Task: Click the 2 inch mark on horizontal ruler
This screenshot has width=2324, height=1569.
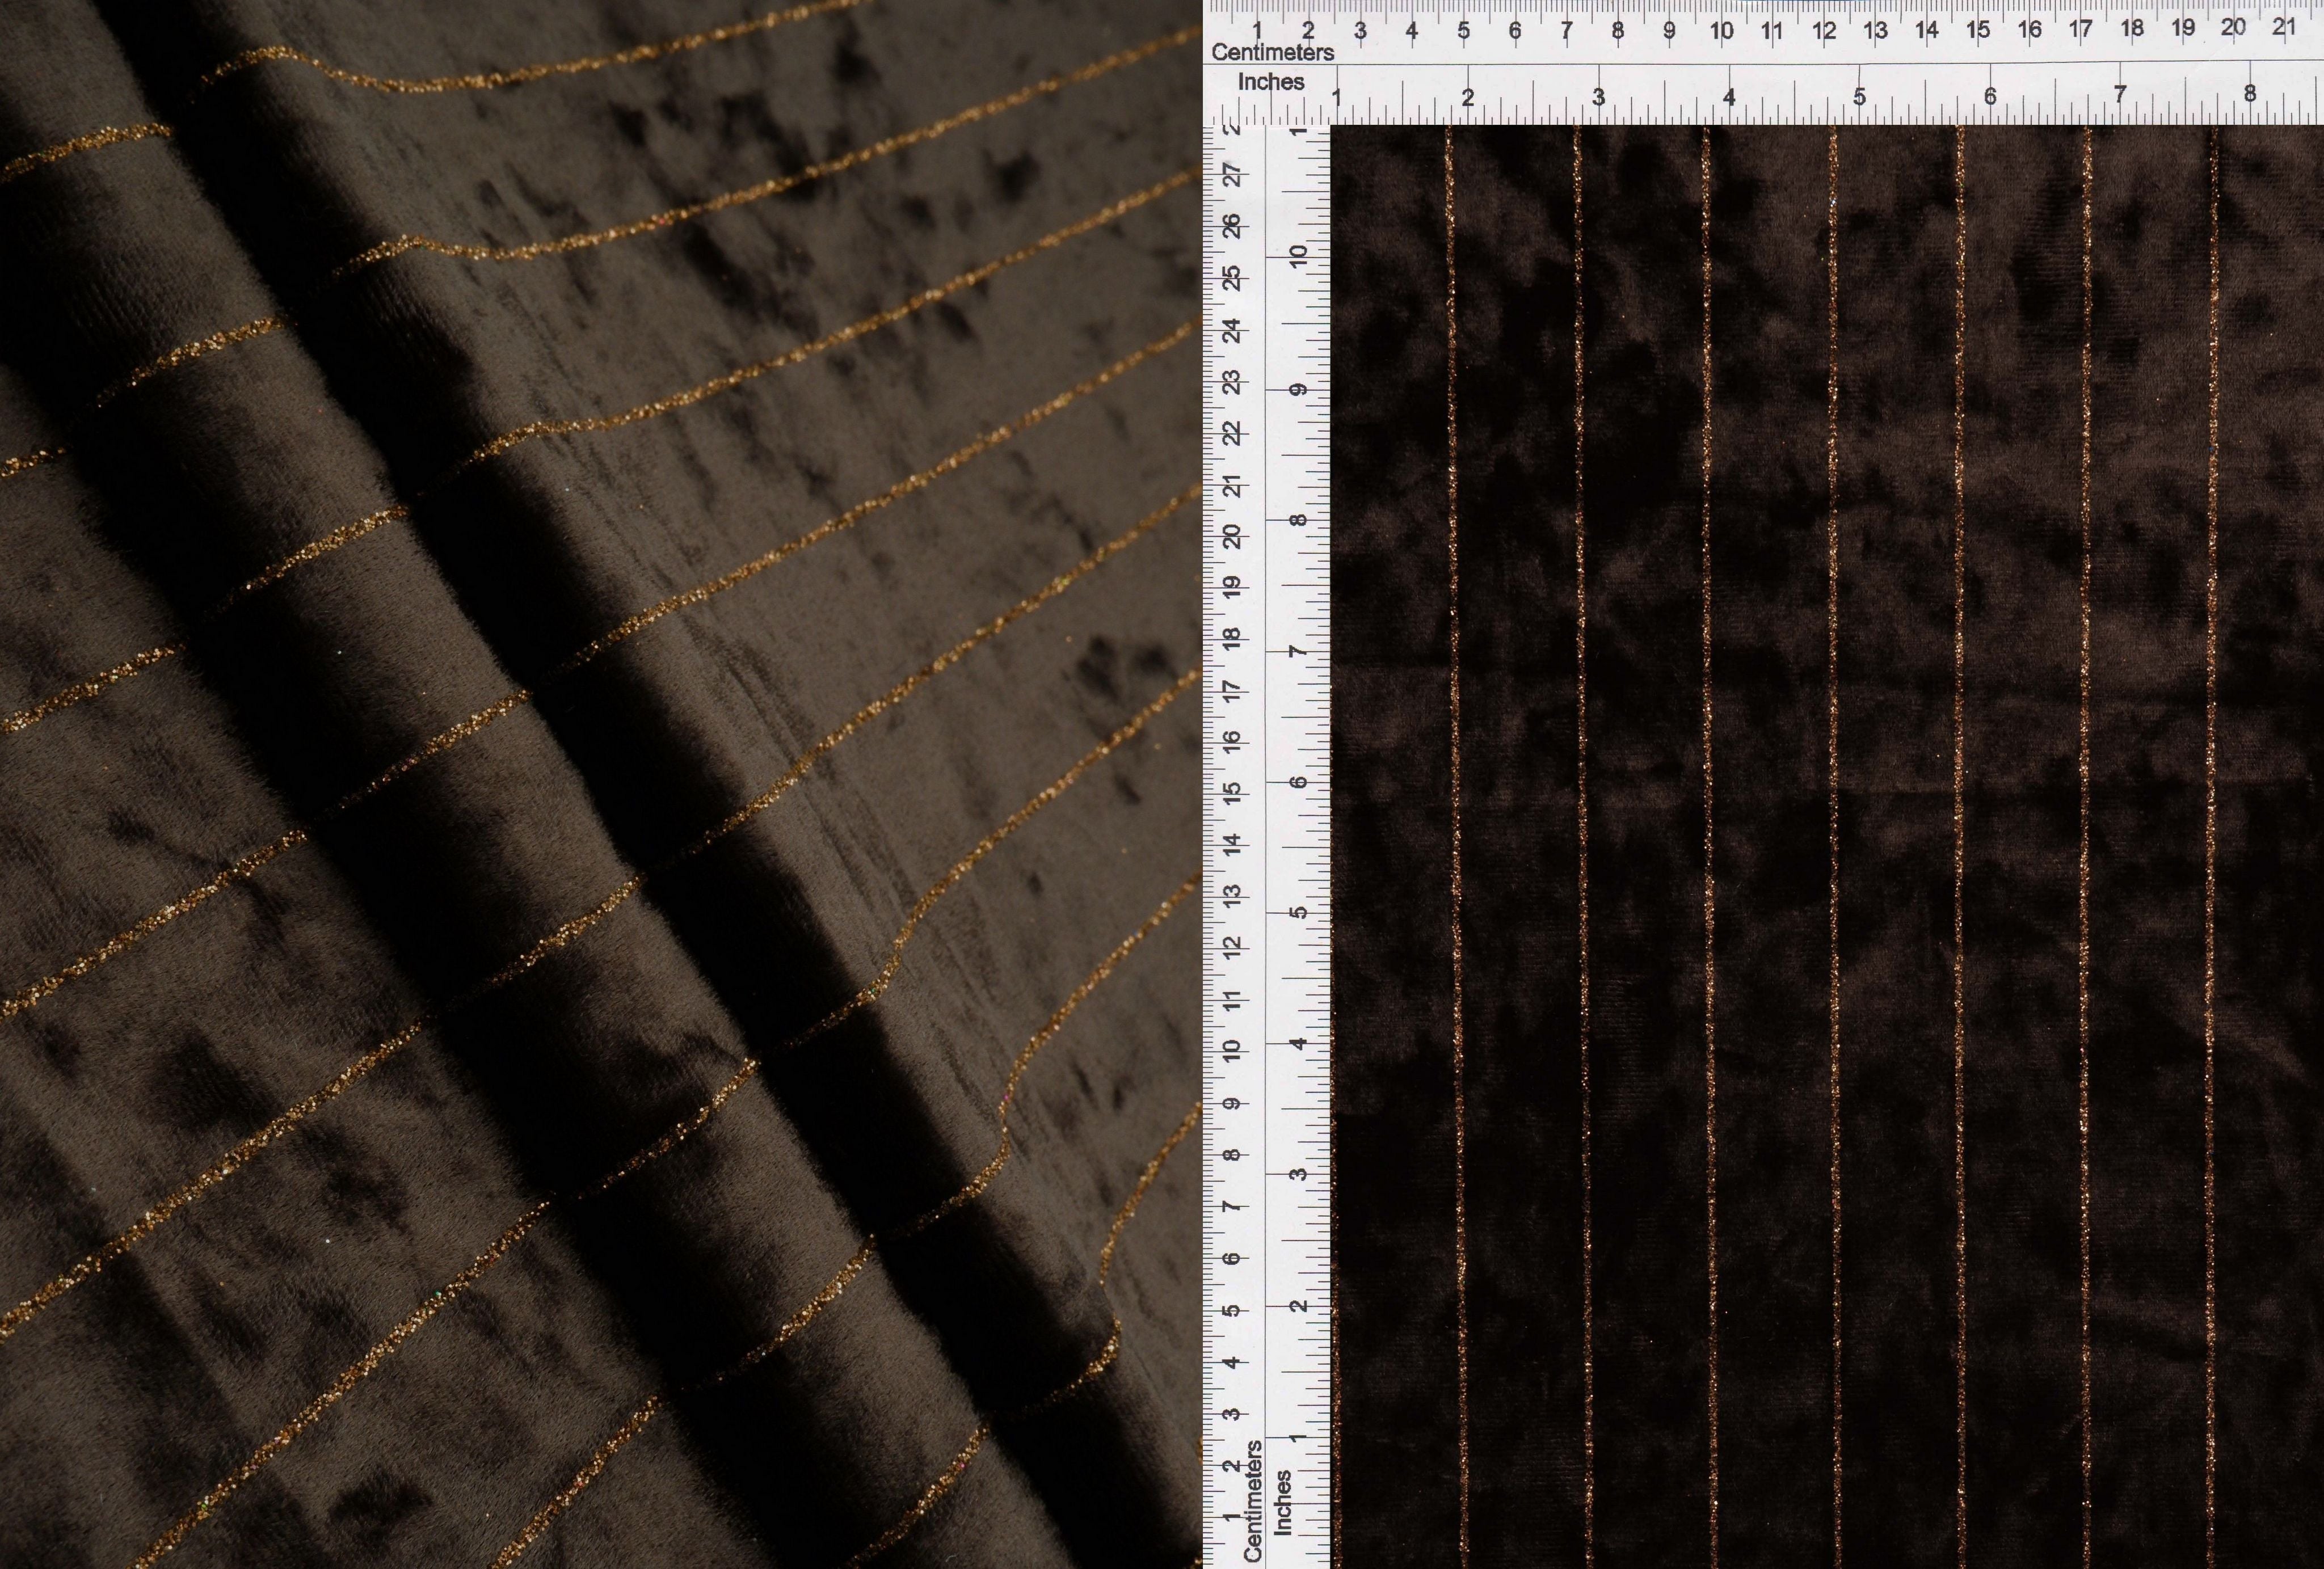Action: (1468, 98)
